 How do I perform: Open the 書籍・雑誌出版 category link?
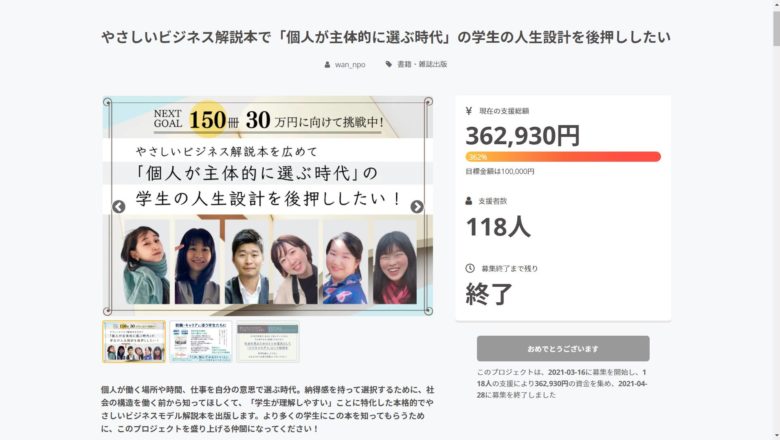coord(422,64)
